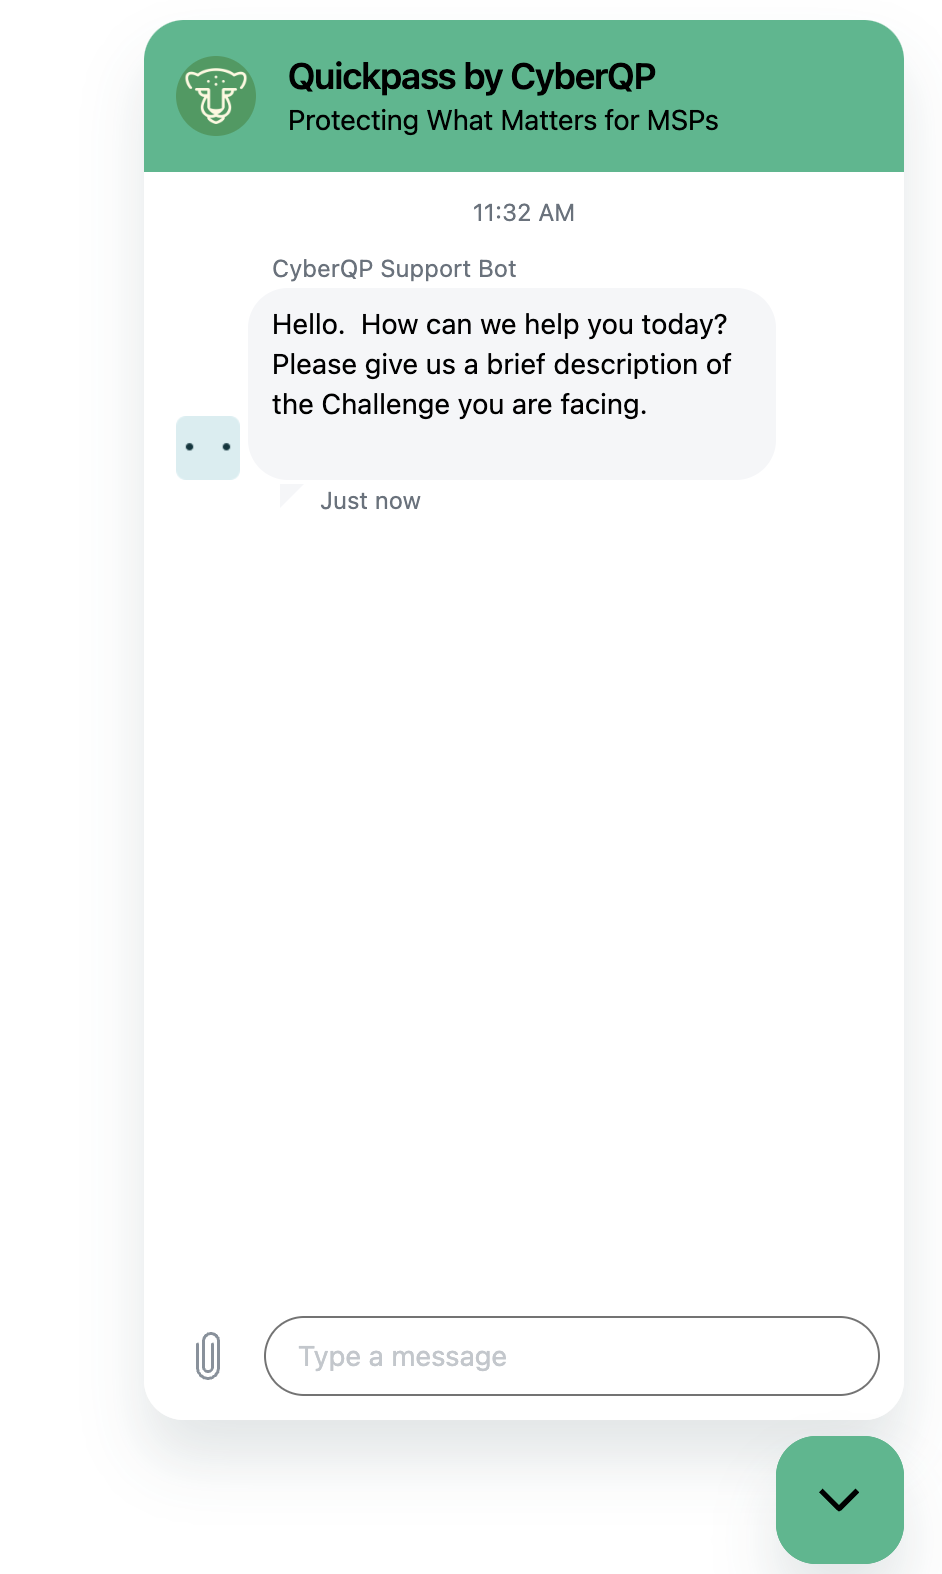Click the word MSPs in the header tagline
The height and width of the screenshot is (1574, 942).
point(683,121)
